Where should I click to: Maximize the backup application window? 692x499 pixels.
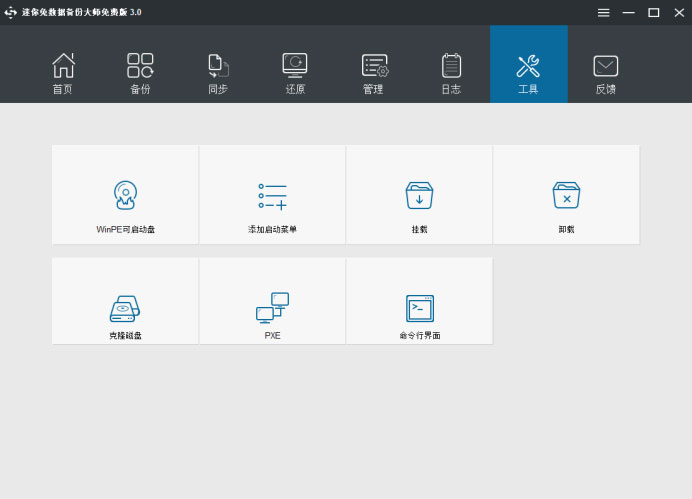click(x=653, y=12)
